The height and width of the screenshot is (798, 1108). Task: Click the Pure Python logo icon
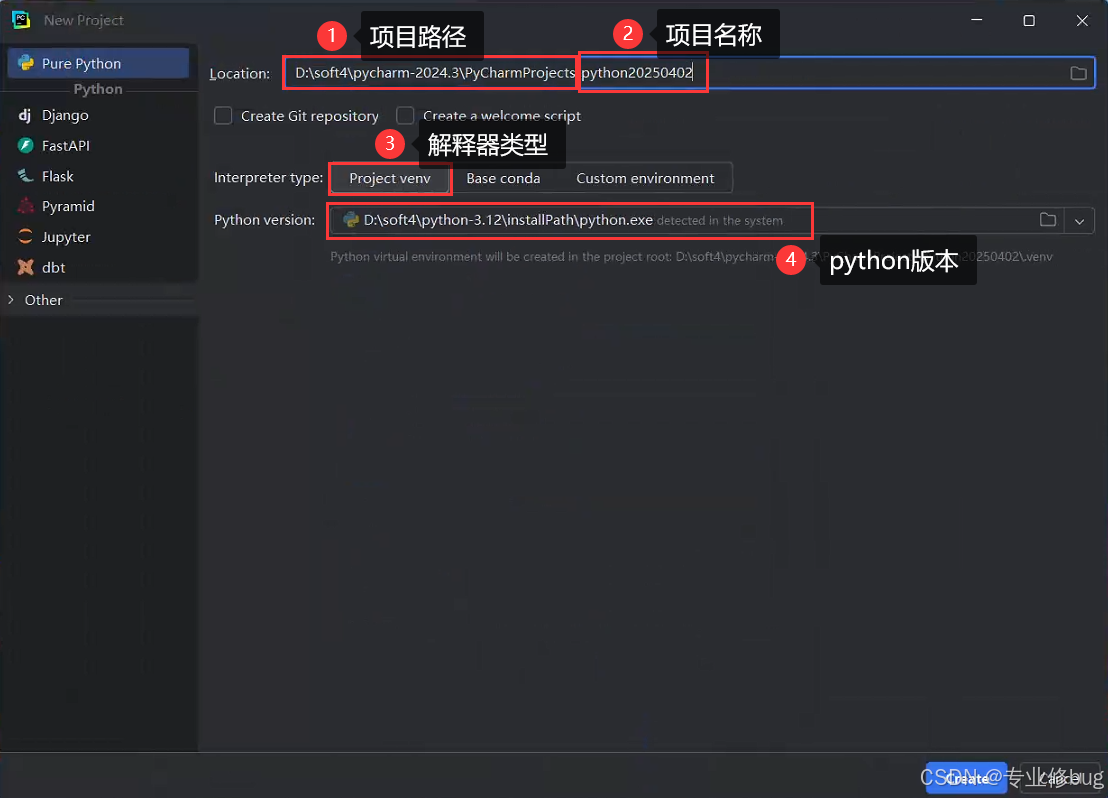click(x=26, y=63)
